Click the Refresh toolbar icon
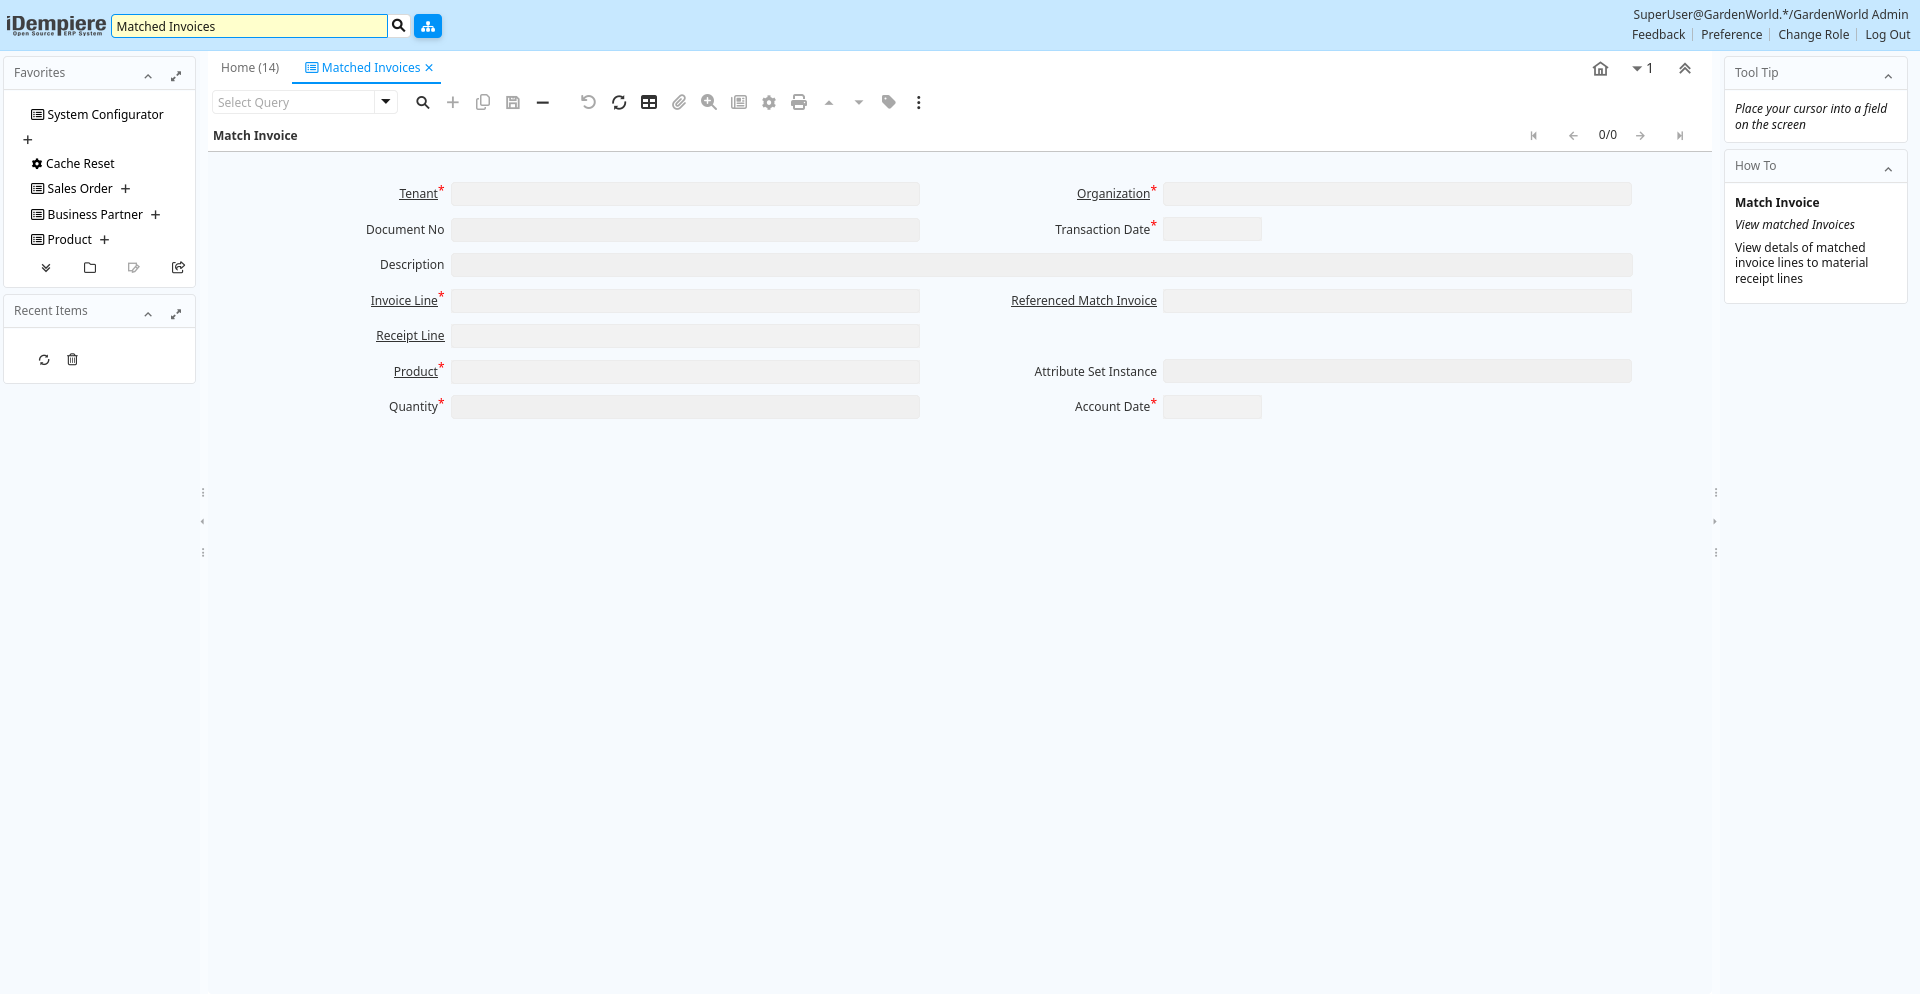 click(x=619, y=102)
